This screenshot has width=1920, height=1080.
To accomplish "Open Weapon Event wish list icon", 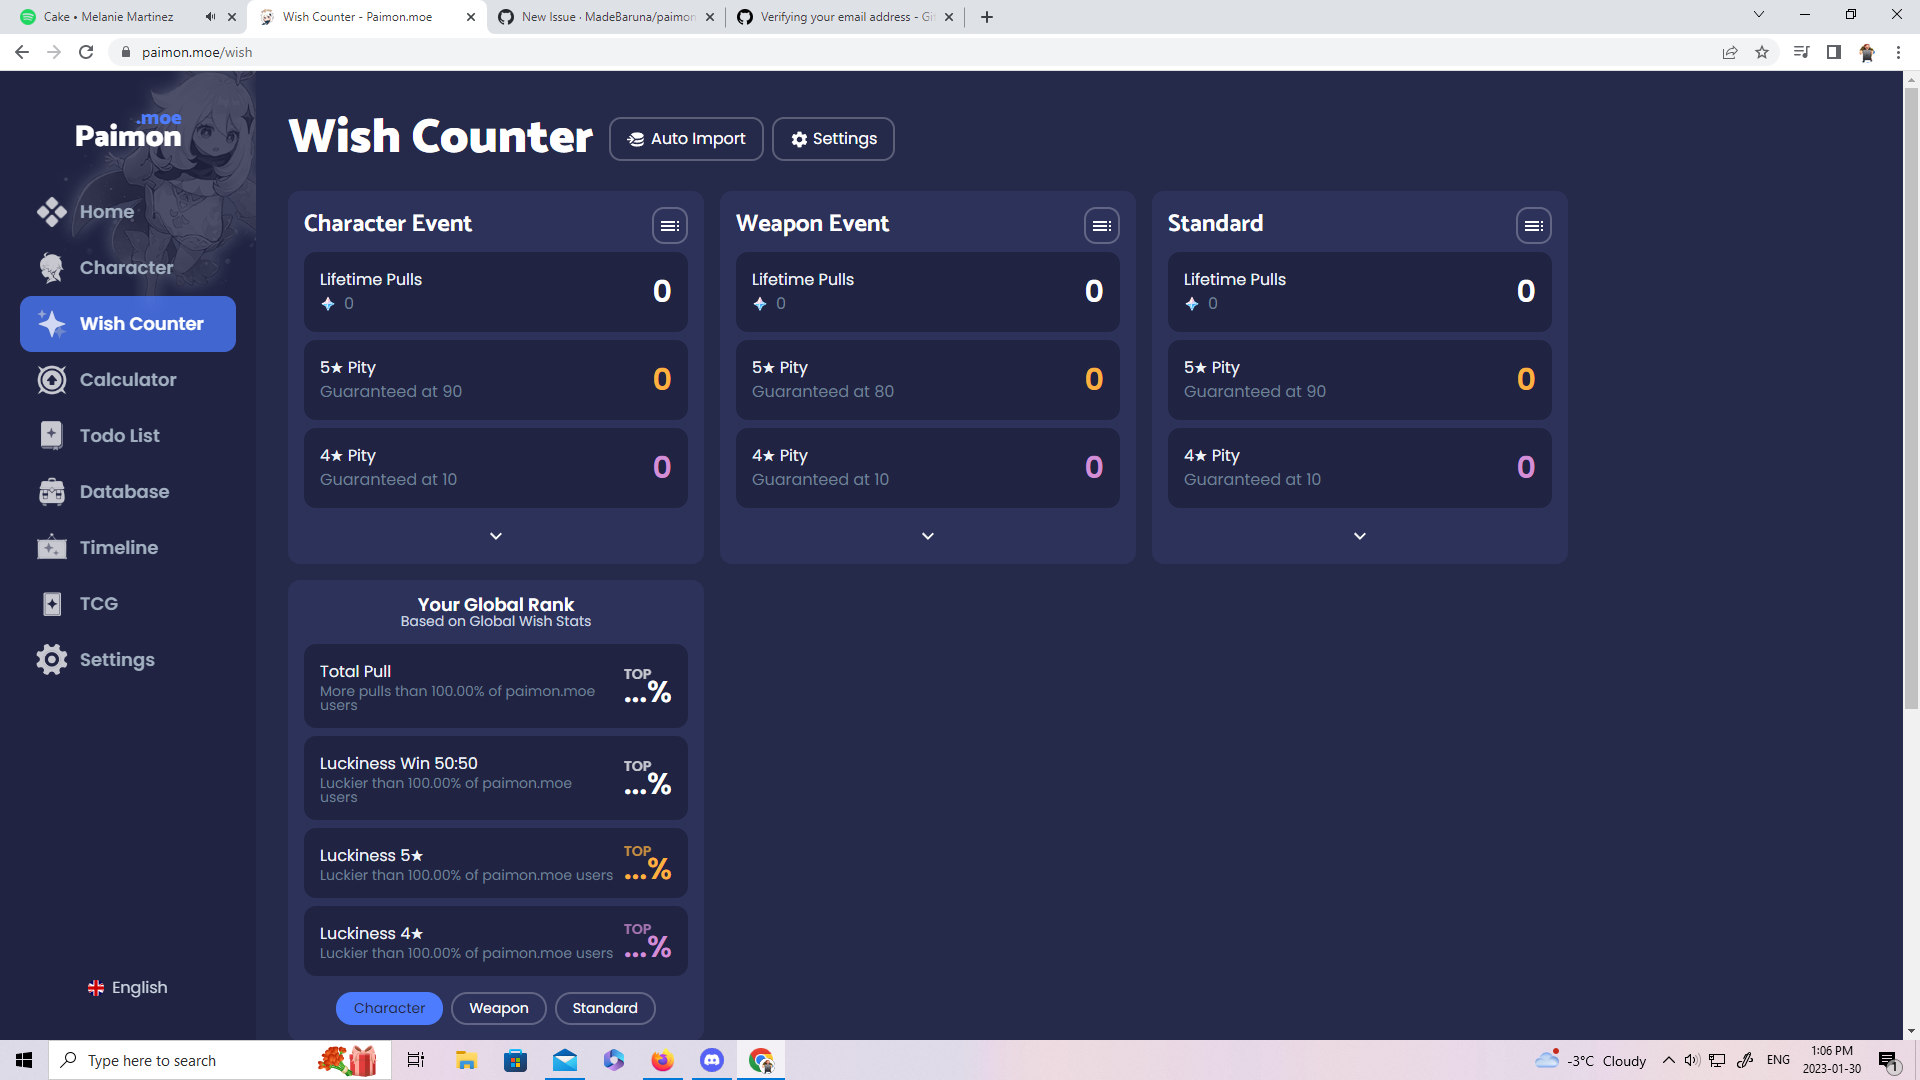I will (1101, 226).
